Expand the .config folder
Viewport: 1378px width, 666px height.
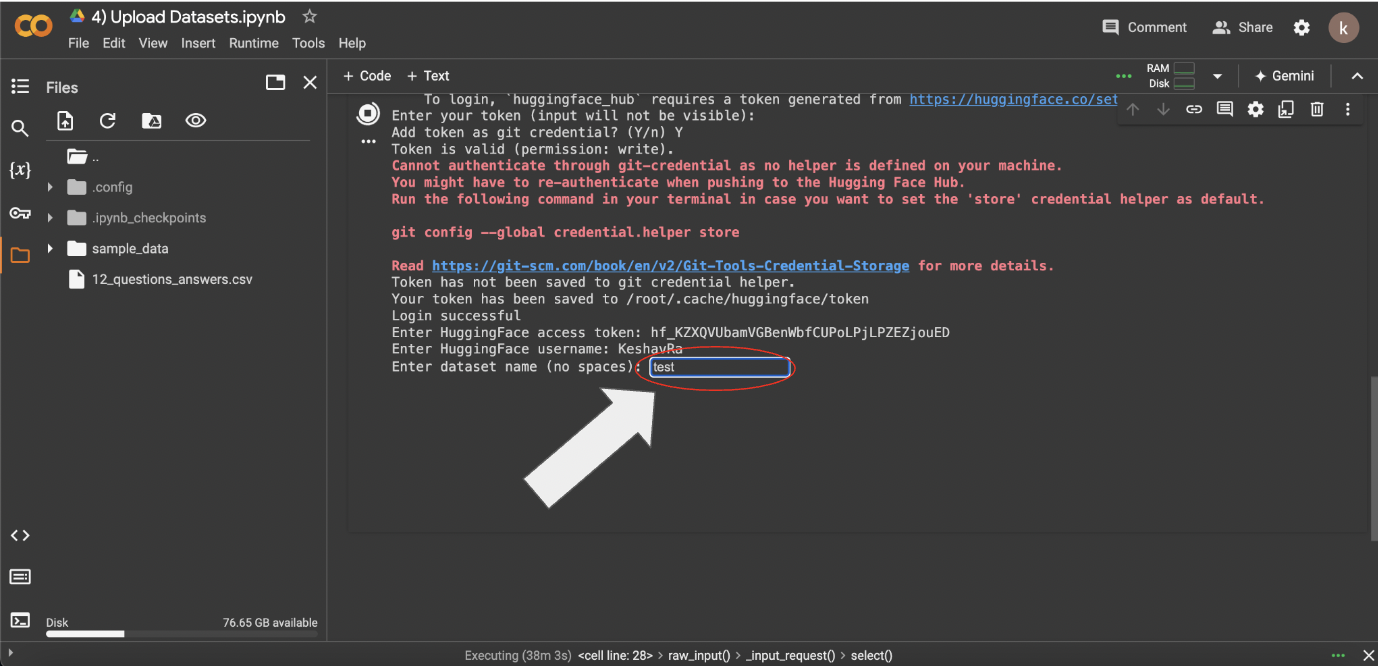tap(50, 187)
